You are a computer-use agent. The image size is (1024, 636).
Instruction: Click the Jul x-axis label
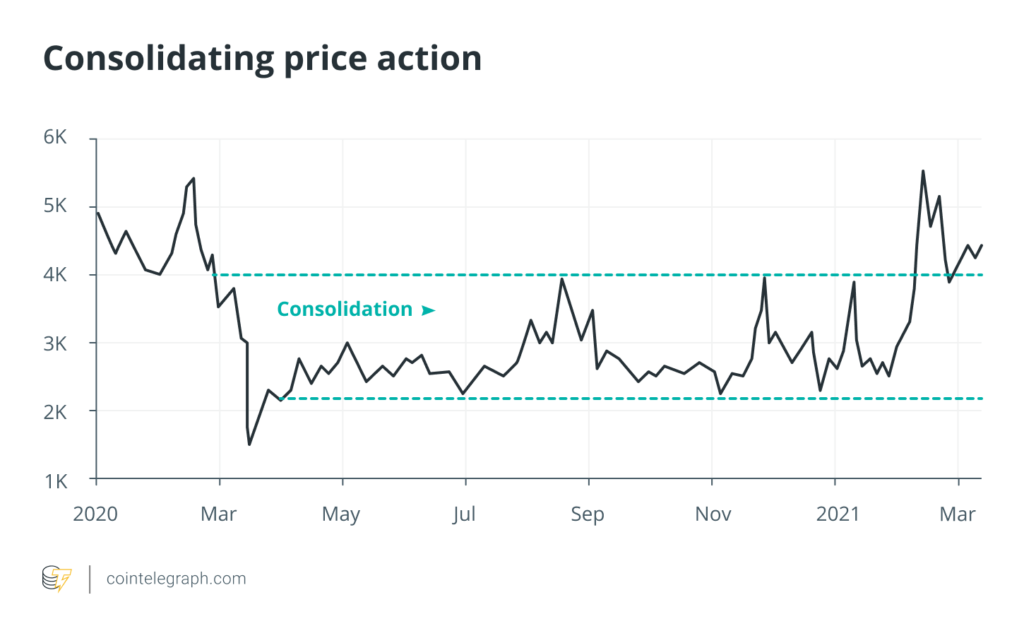click(465, 514)
